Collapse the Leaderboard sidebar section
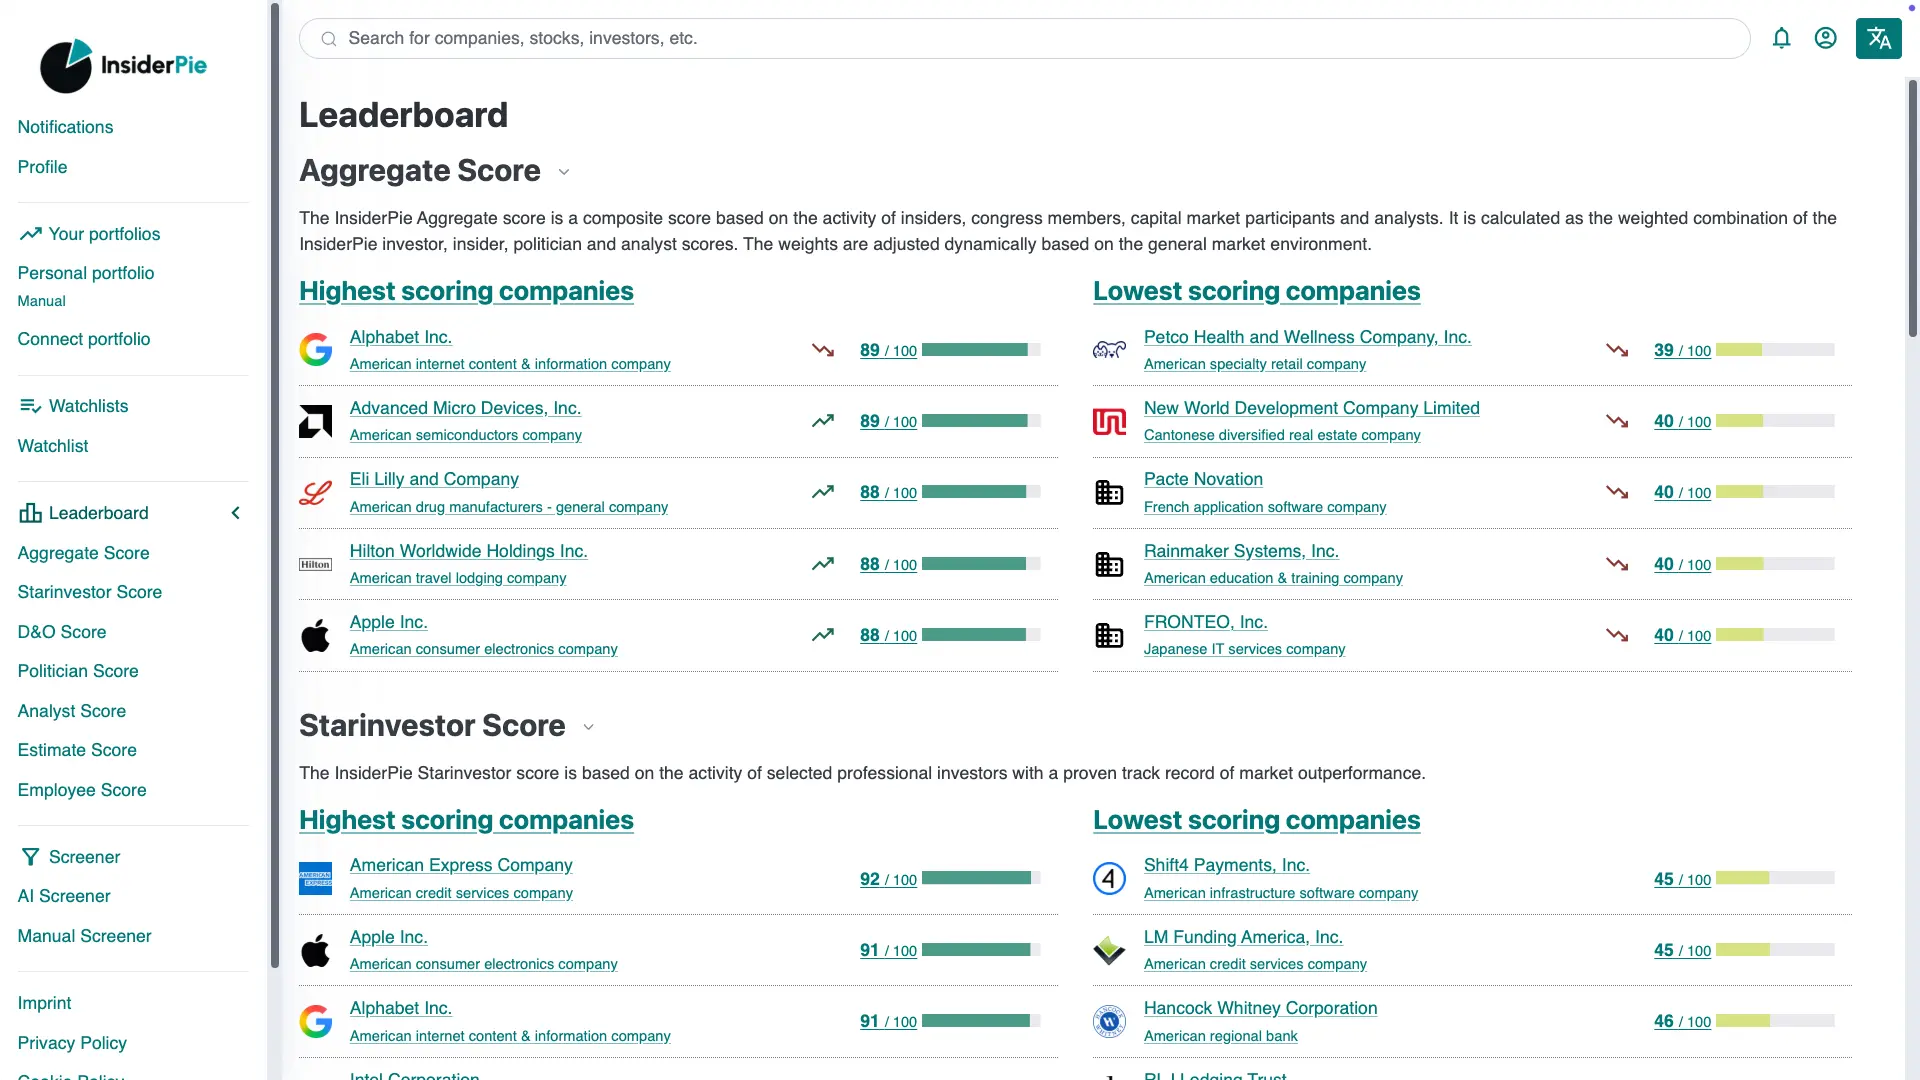 [x=236, y=513]
